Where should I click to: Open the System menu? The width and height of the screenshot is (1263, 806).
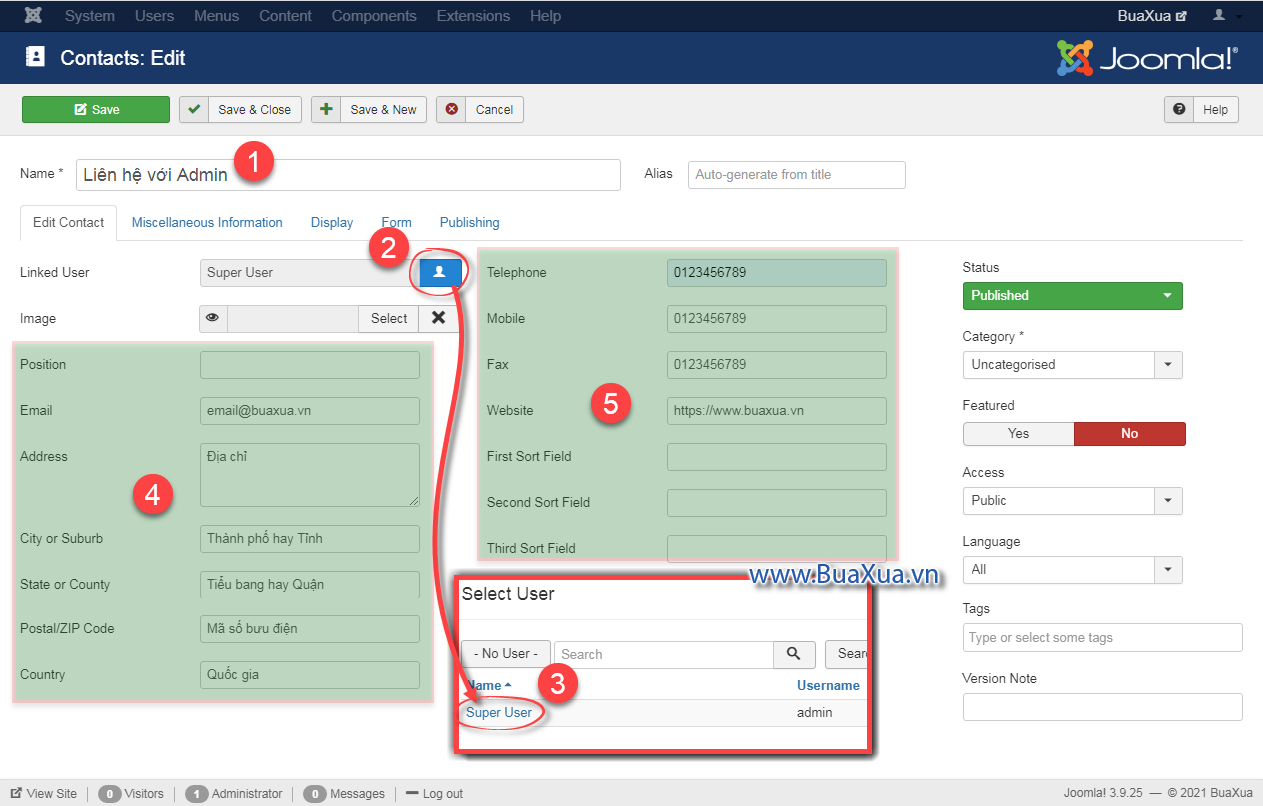pos(90,16)
